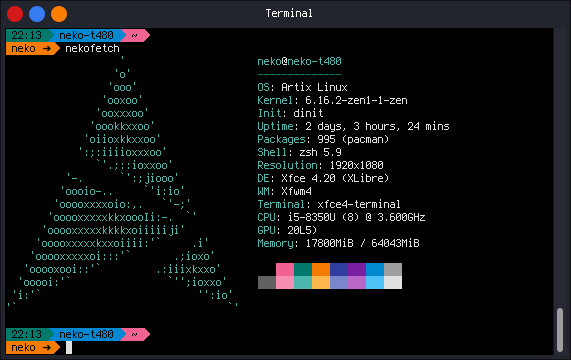Click the Terminal window title
Viewport: 571px width, 360px height.
point(289,13)
